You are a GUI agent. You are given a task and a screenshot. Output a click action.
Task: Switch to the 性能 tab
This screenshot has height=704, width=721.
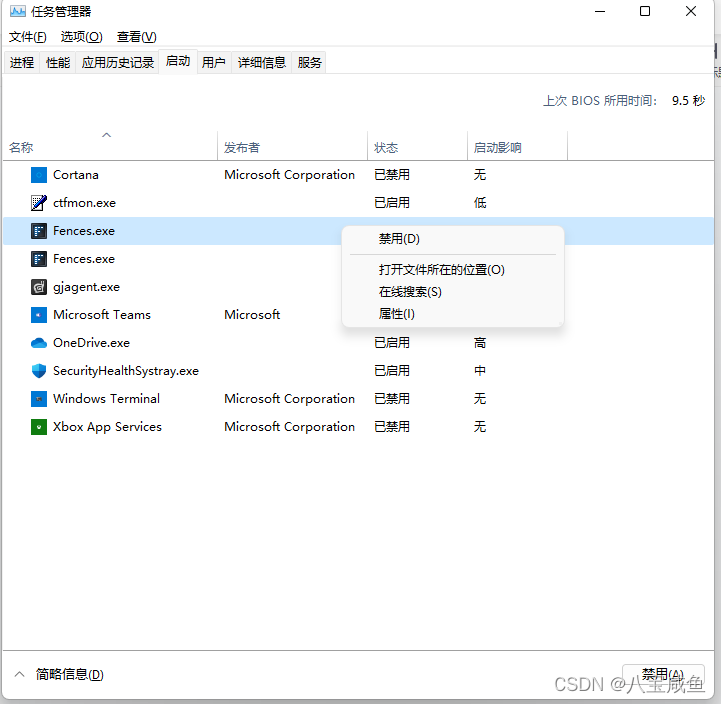point(58,63)
